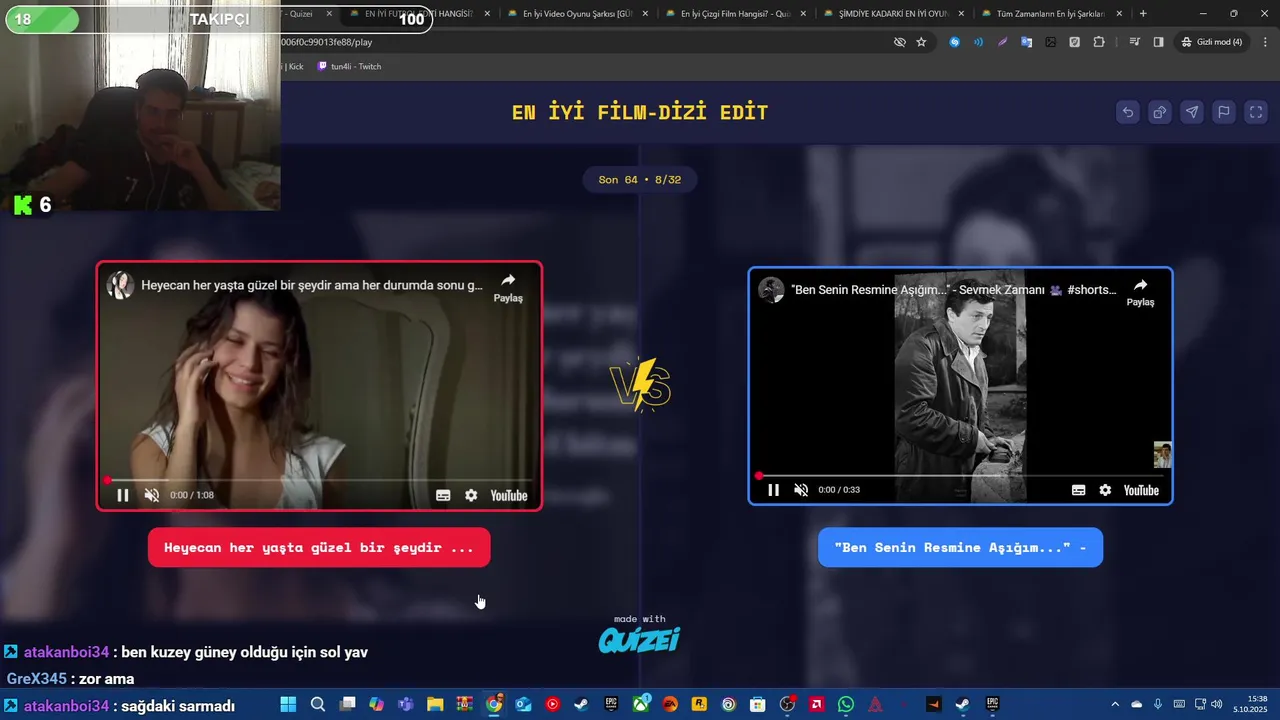Open Chrome three-dot menu
This screenshot has height=720, width=1280.
1264,42
